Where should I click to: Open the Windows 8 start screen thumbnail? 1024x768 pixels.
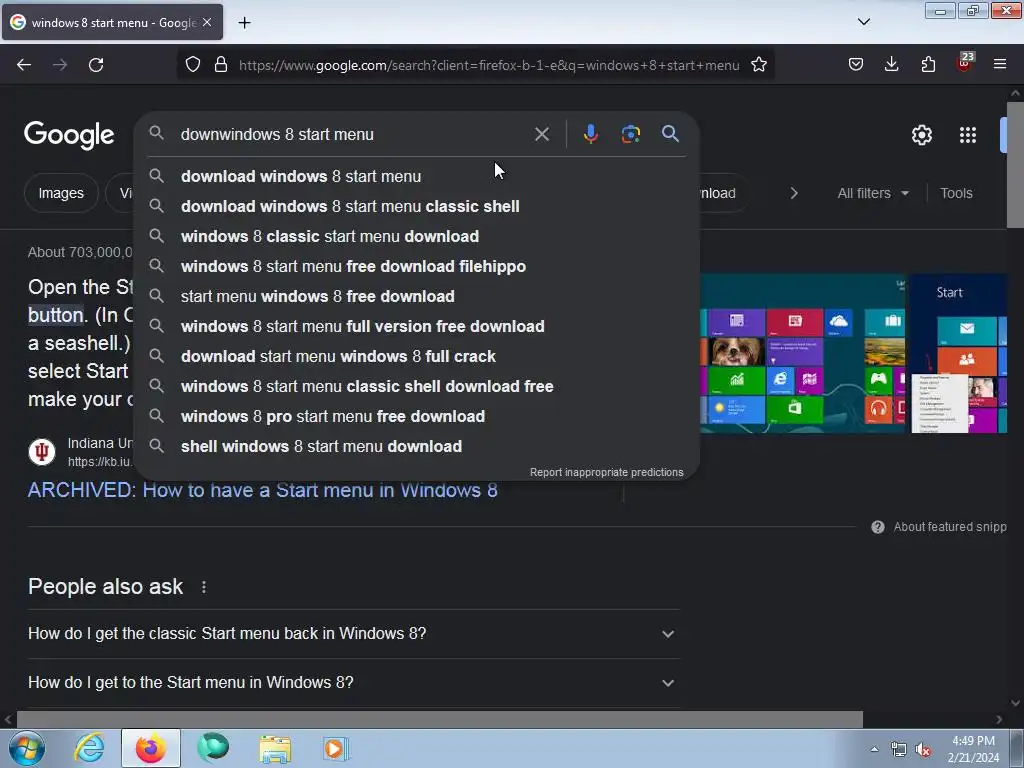[x=803, y=353]
